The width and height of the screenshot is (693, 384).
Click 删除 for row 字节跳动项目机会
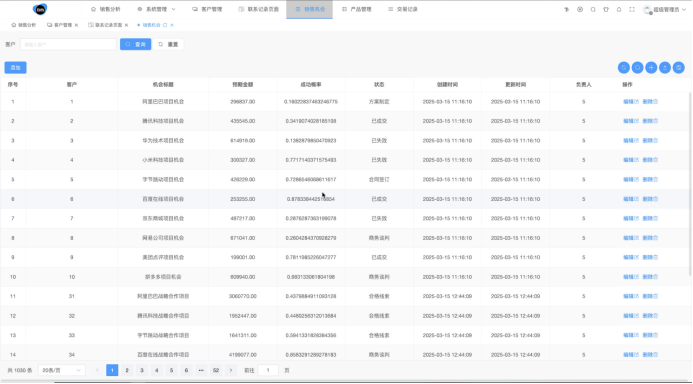click(650, 179)
